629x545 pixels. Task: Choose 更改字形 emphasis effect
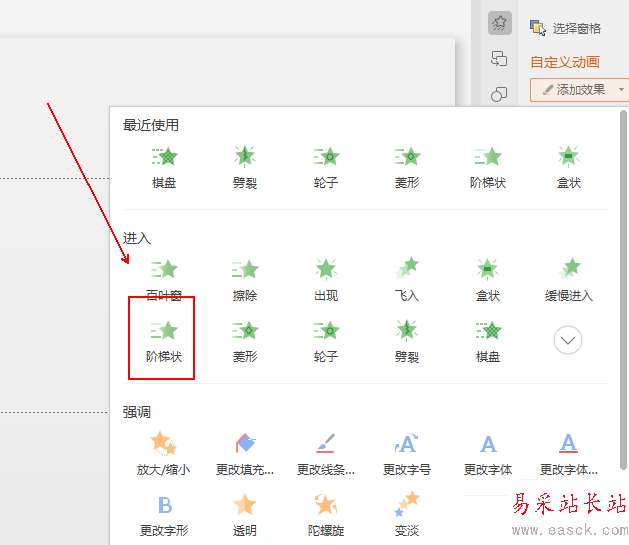click(x=164, y=517)
